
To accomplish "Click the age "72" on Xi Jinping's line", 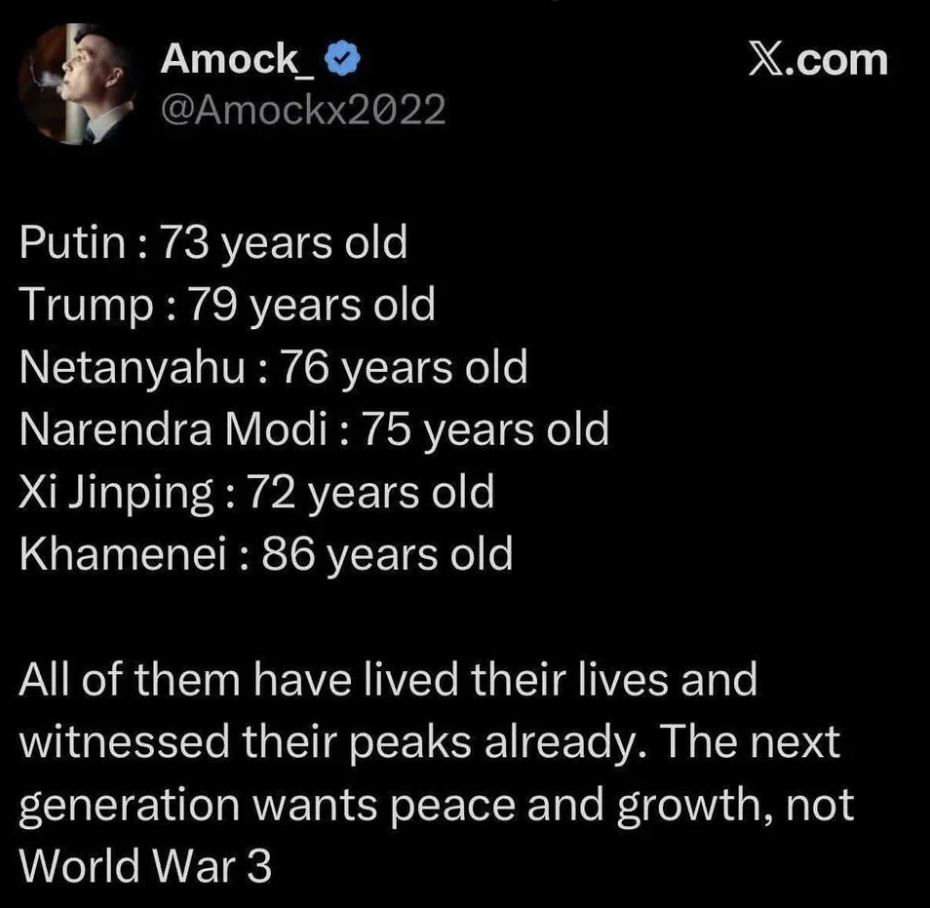I will [271, 492].
